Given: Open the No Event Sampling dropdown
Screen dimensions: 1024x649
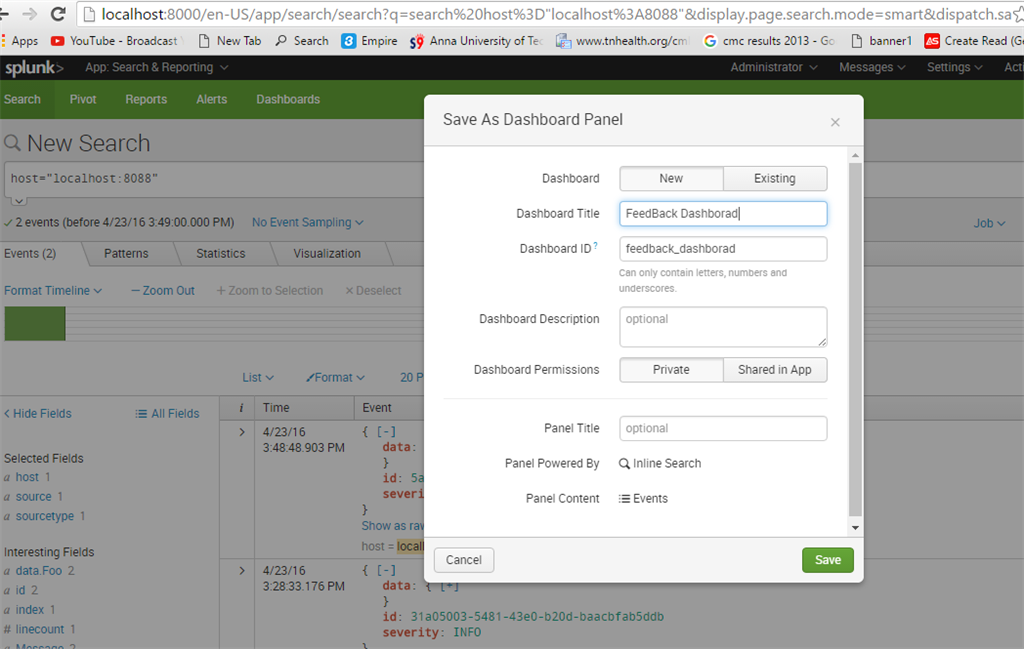Looking at the screenshot, I should (308, 223).
